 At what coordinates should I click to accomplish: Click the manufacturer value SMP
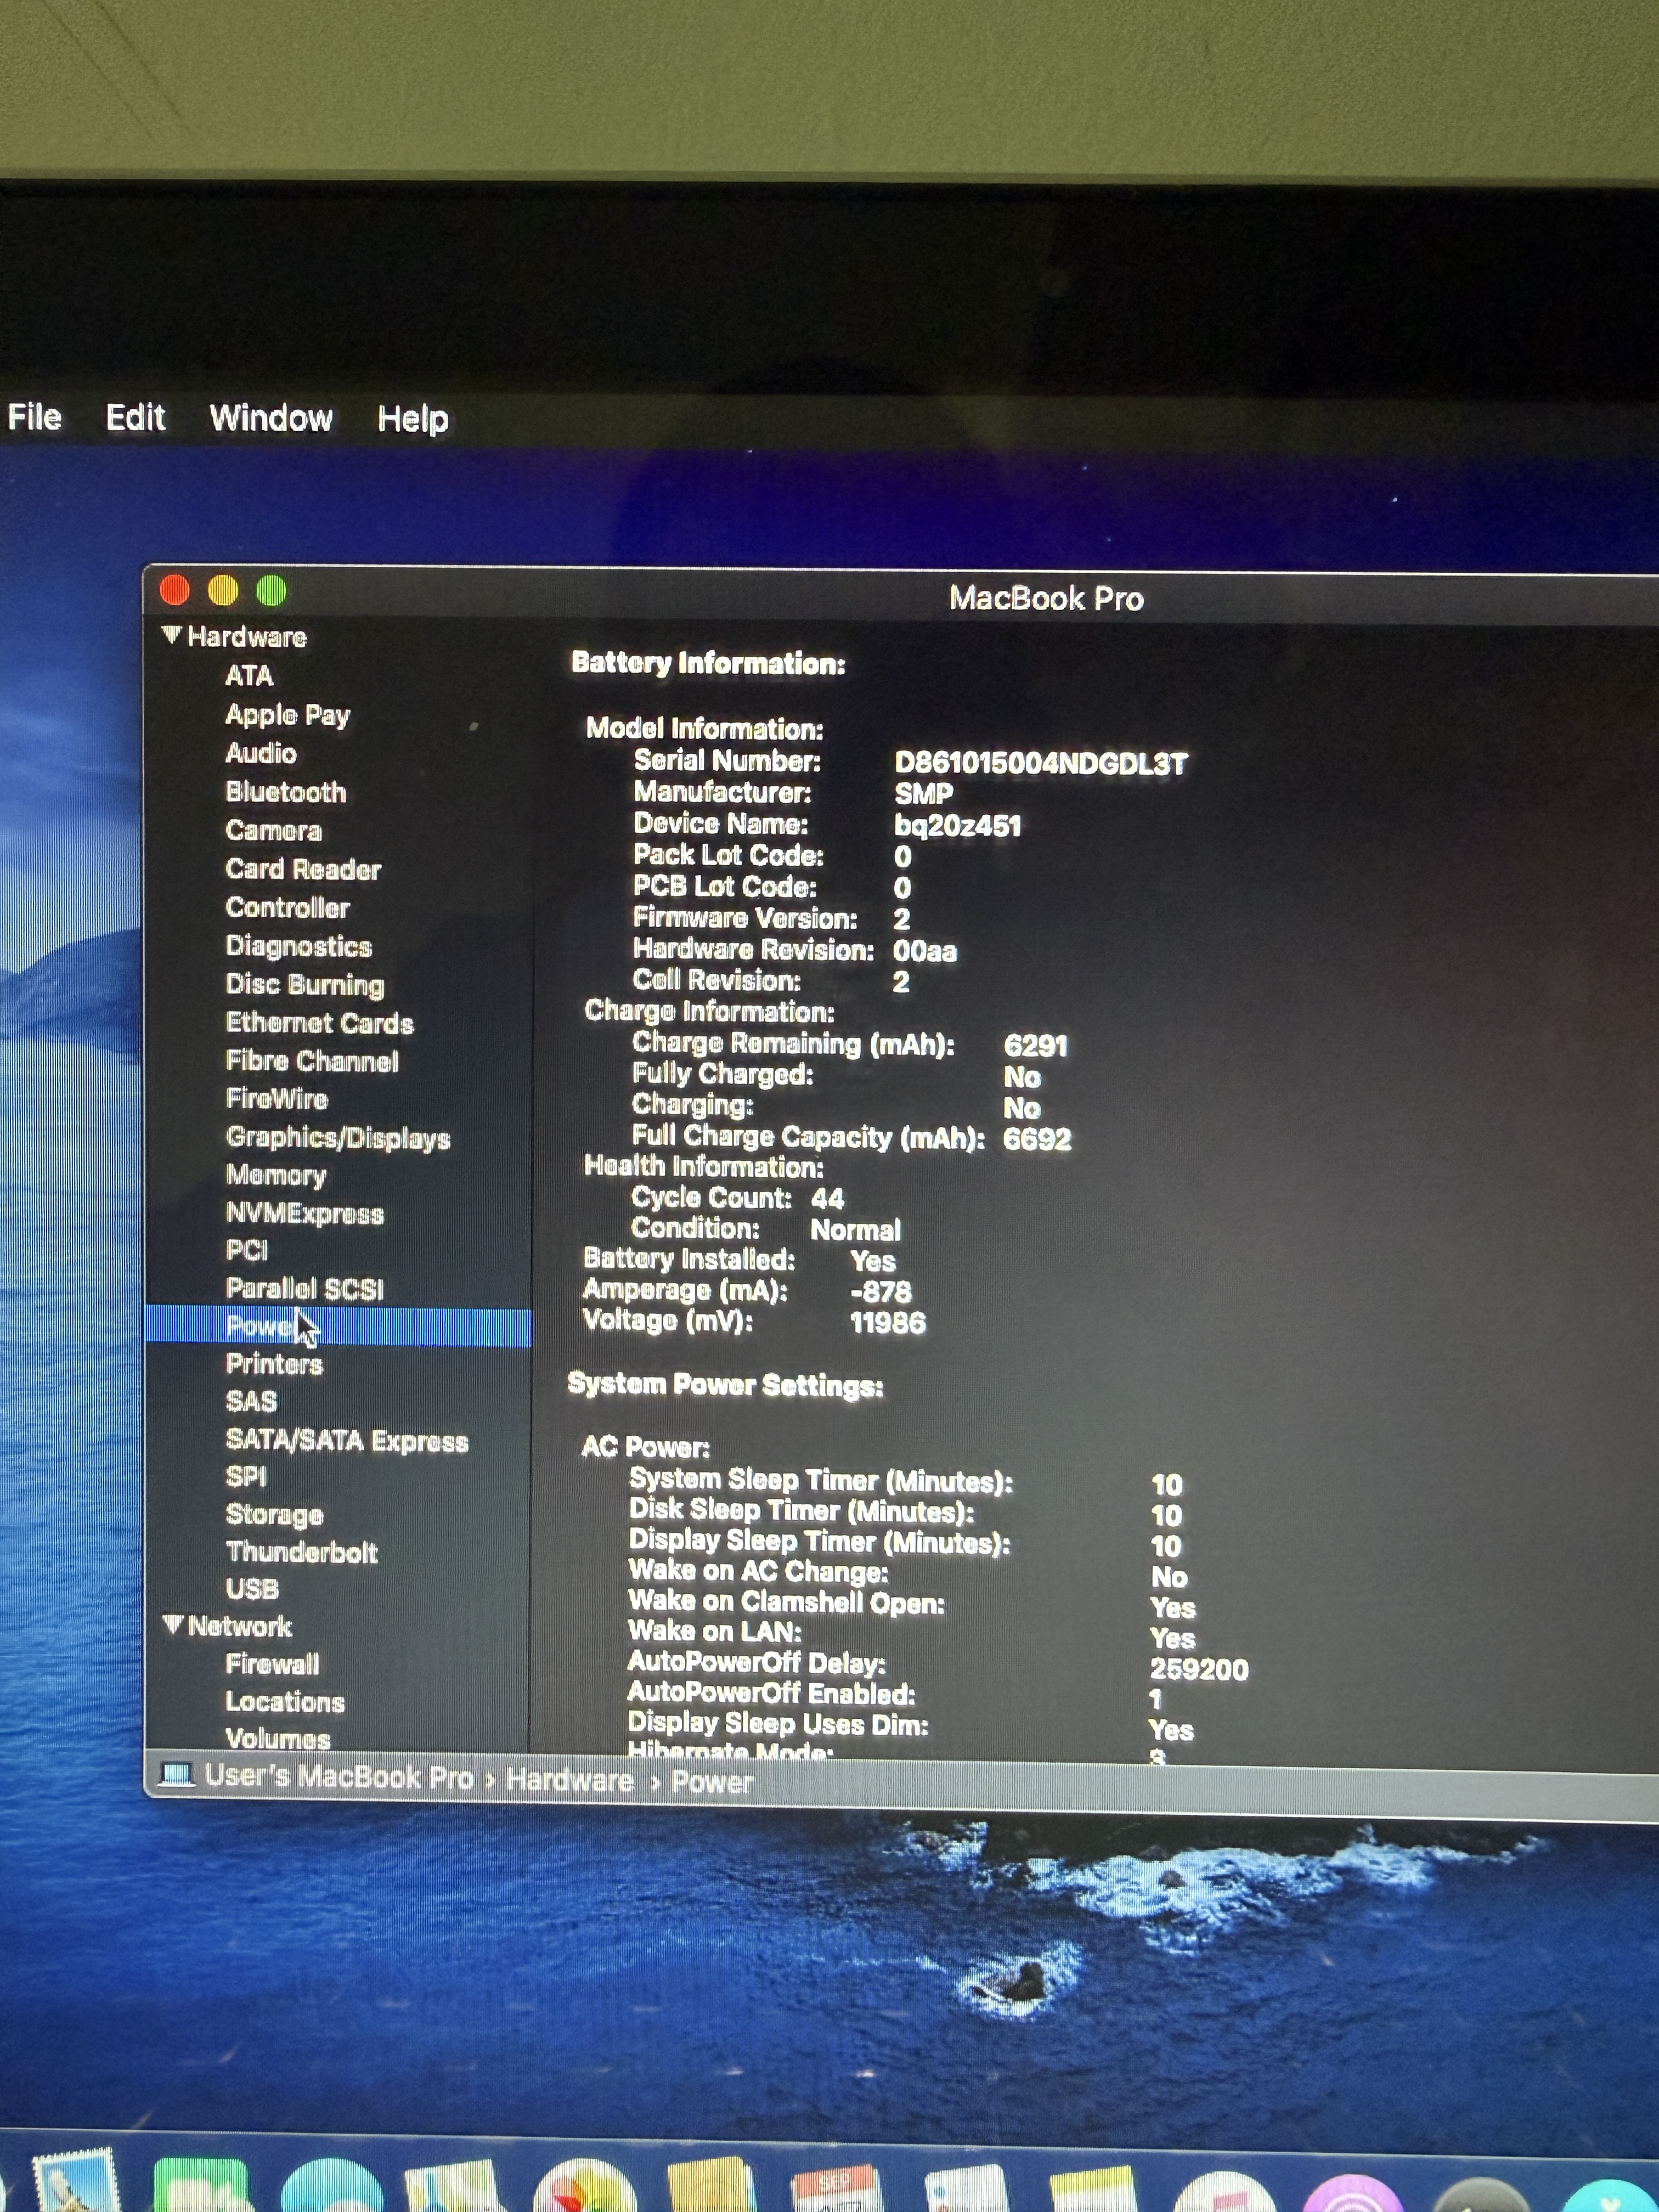(x=923, y=794)
